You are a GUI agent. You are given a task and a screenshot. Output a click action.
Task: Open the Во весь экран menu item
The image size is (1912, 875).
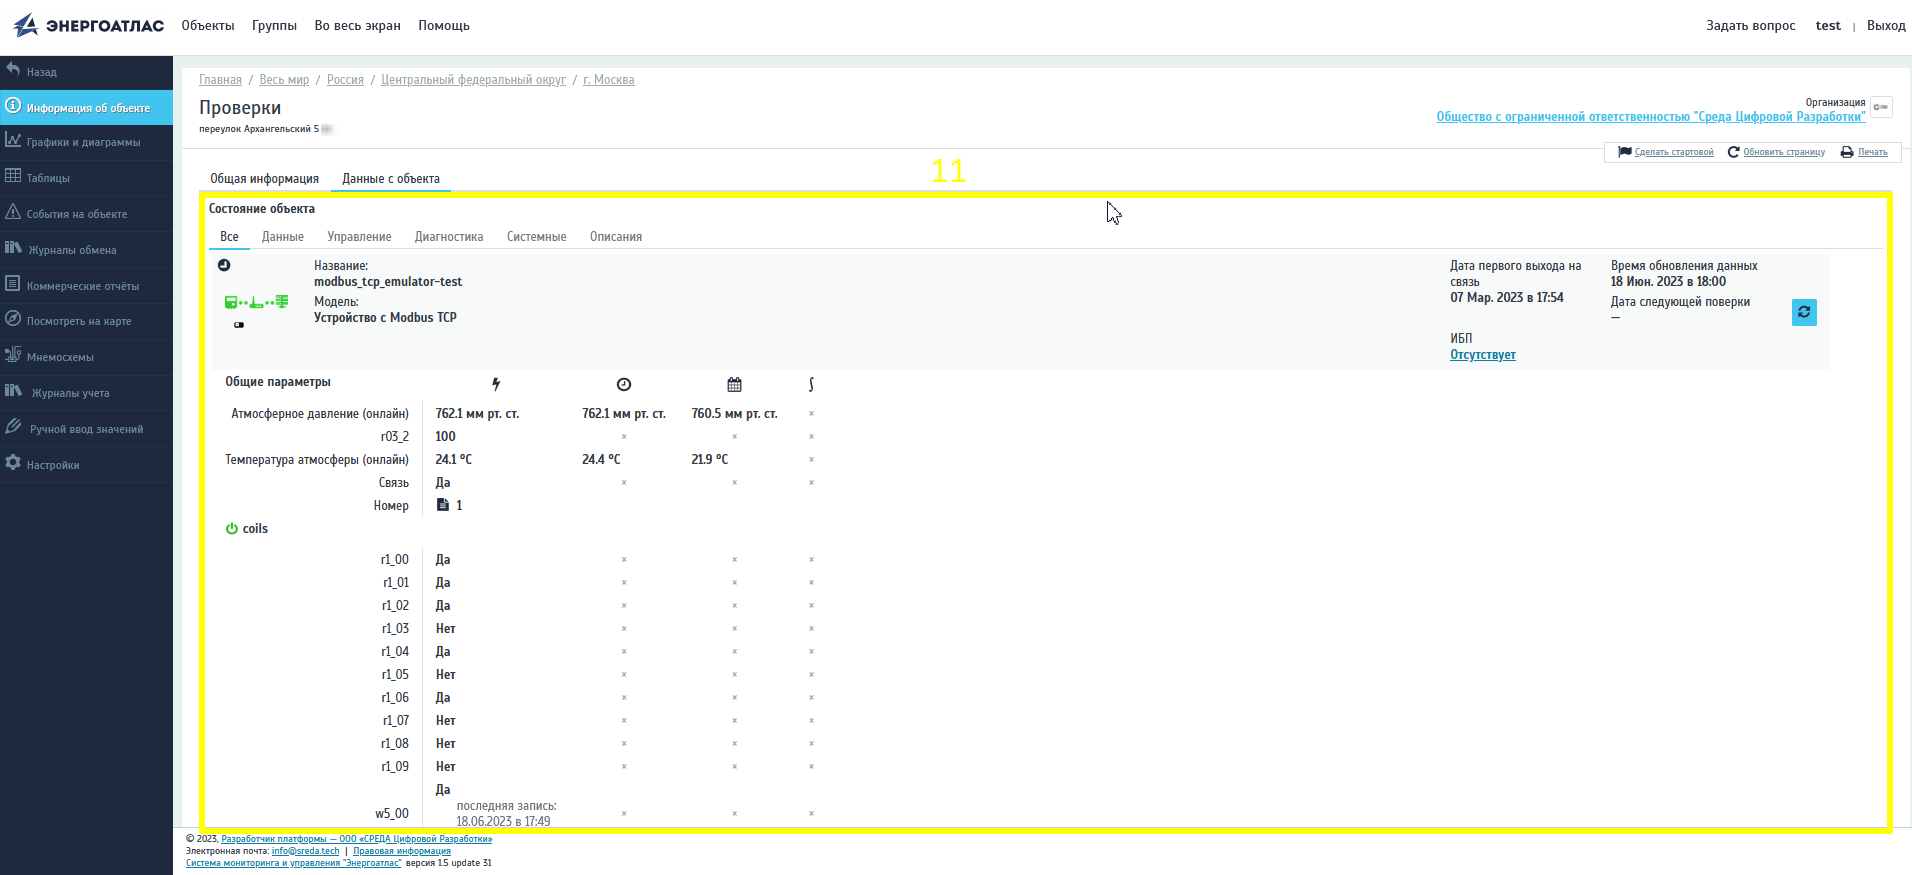pos(357,26)
